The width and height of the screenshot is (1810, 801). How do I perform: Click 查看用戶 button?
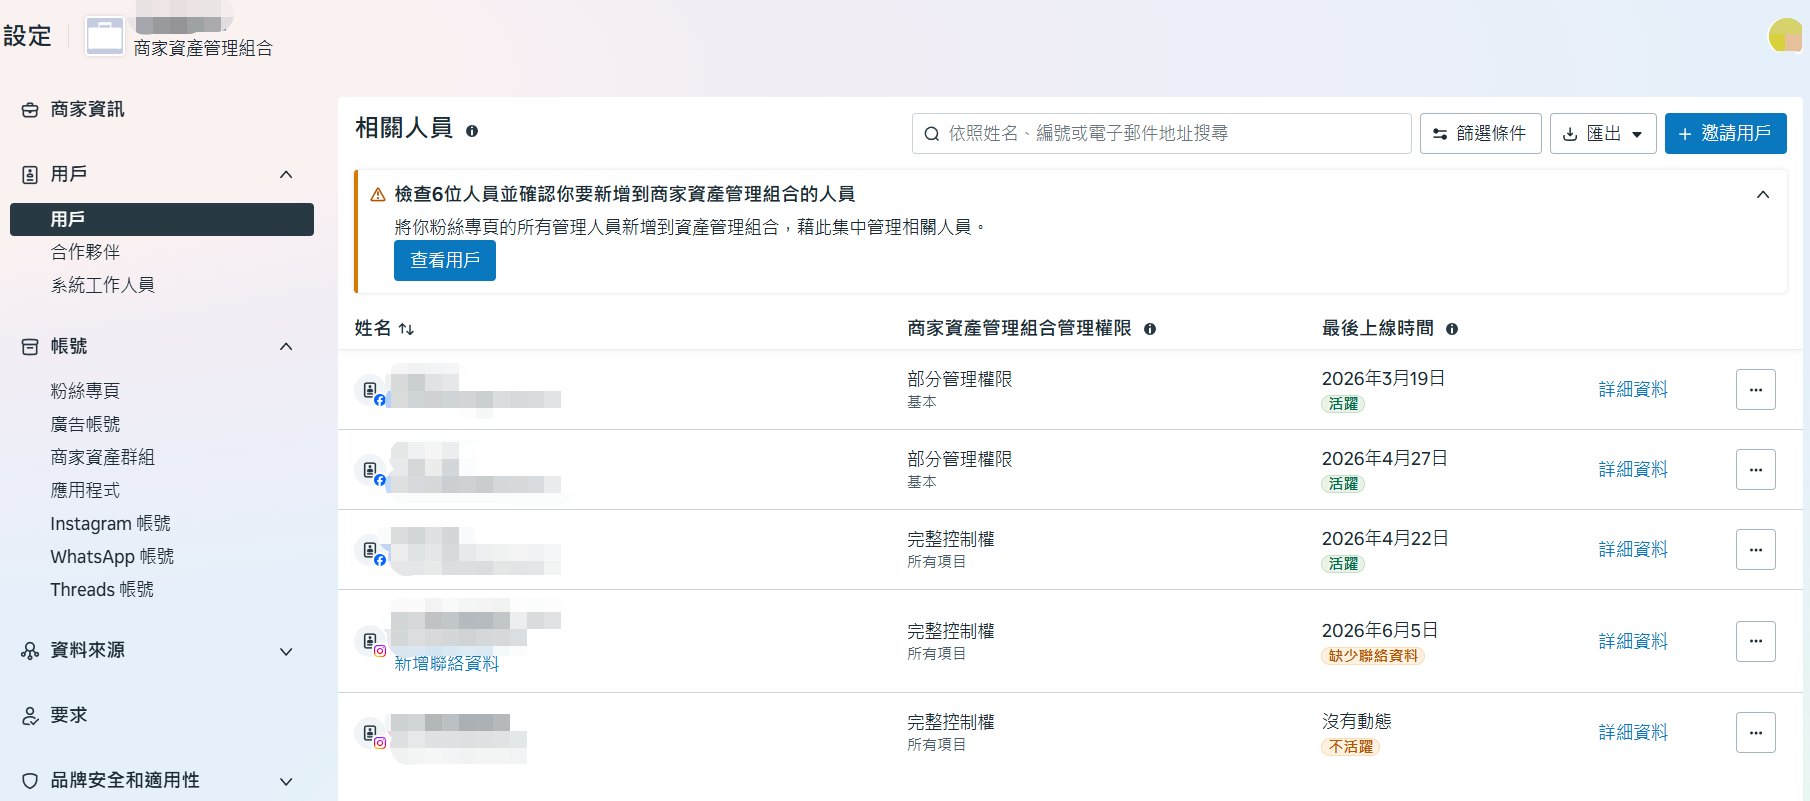[445, 261]
